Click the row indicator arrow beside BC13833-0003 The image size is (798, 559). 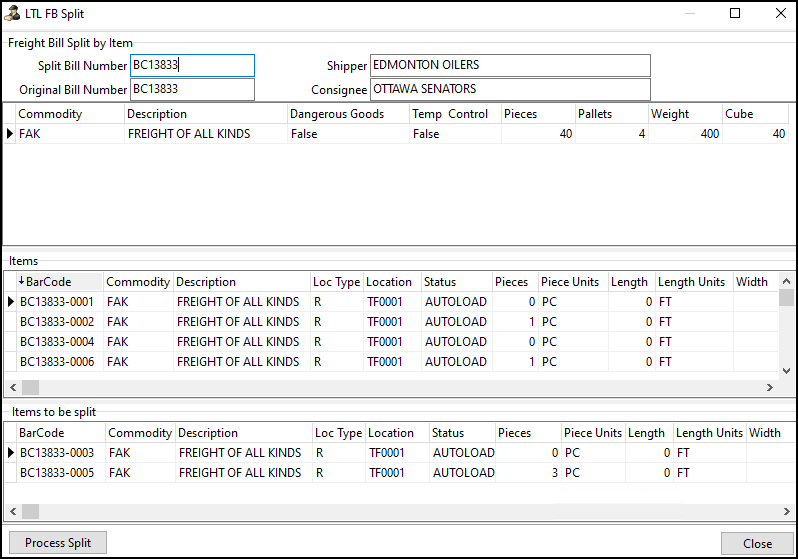[x=11, y=453]
